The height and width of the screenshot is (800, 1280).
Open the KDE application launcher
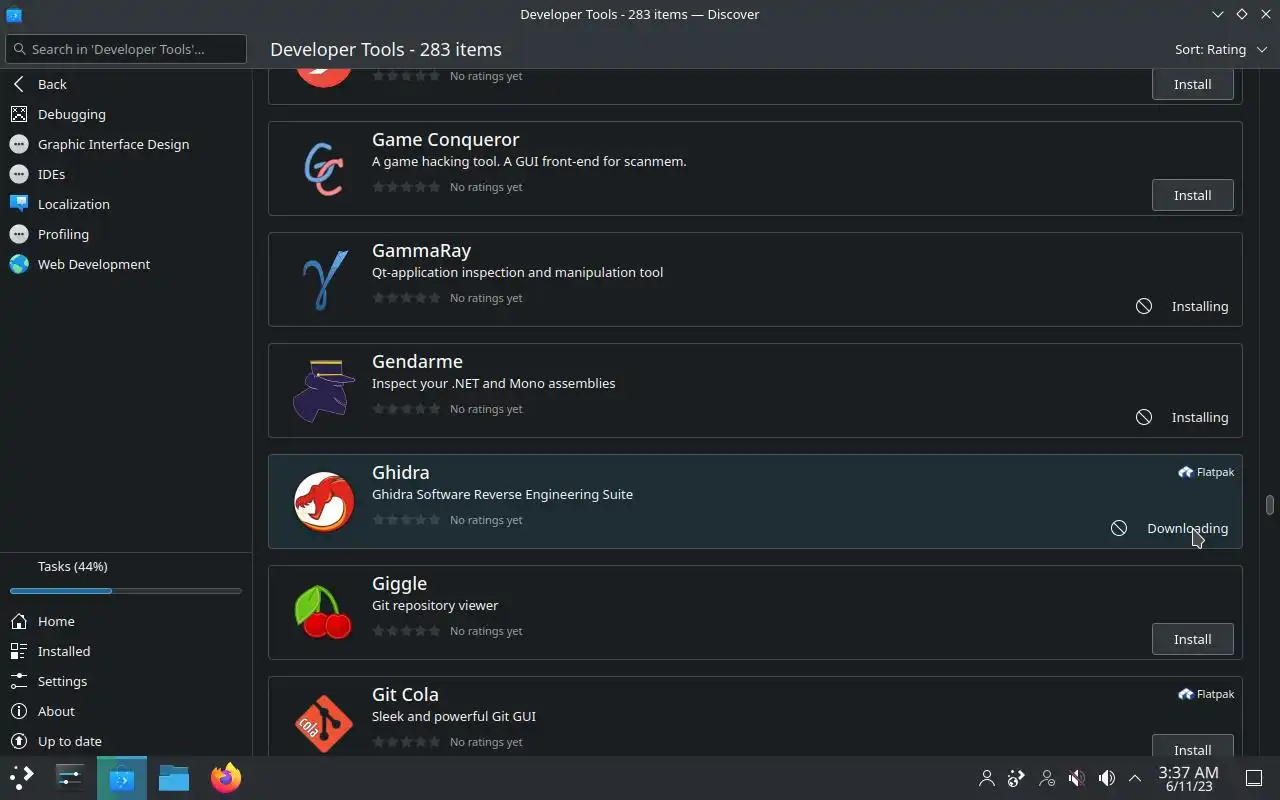pyautogui.click(x=22, y=778)
